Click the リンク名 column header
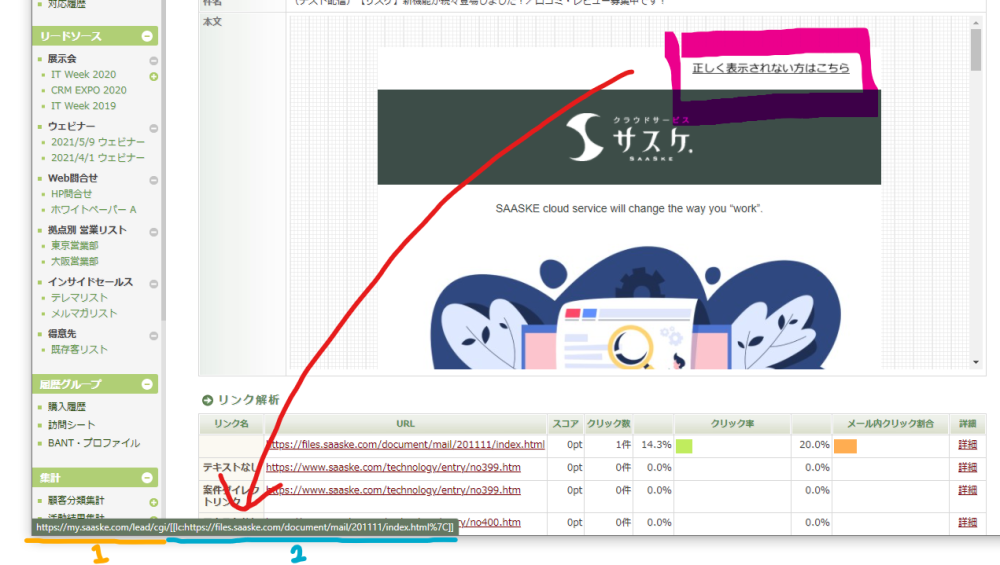This screenshot has height=565, width=1000. click(231, 423)
